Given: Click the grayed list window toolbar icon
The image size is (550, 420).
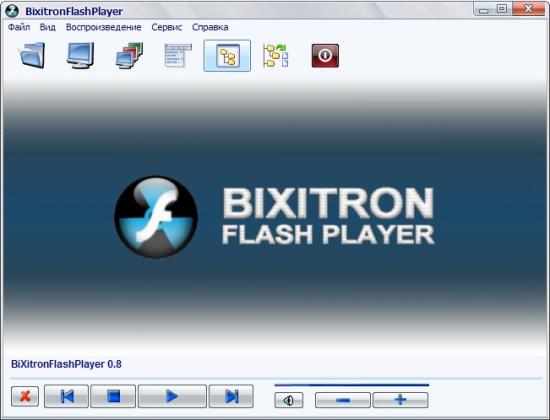Looking at the screenshot, I should tap(178, 55).
